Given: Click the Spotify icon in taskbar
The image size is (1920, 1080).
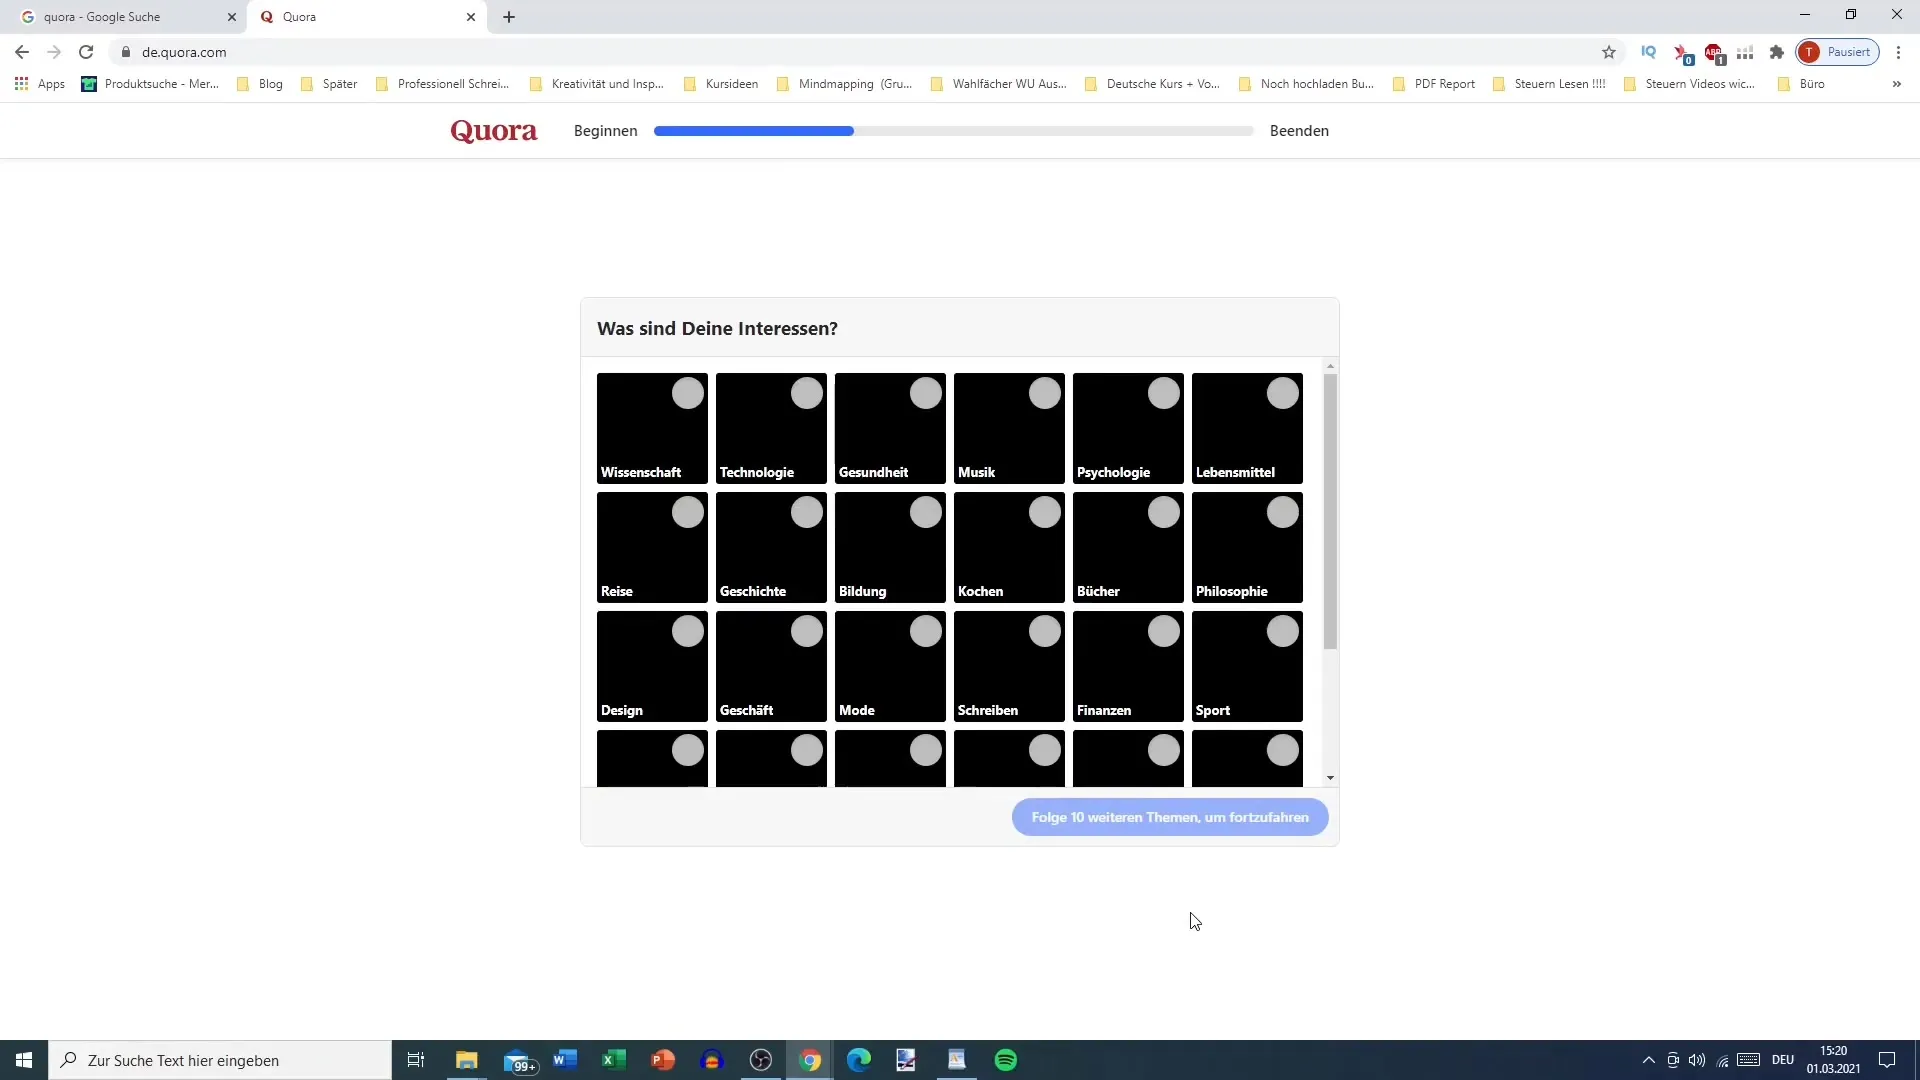Looking at the screenshot, I should 1006,1060.
